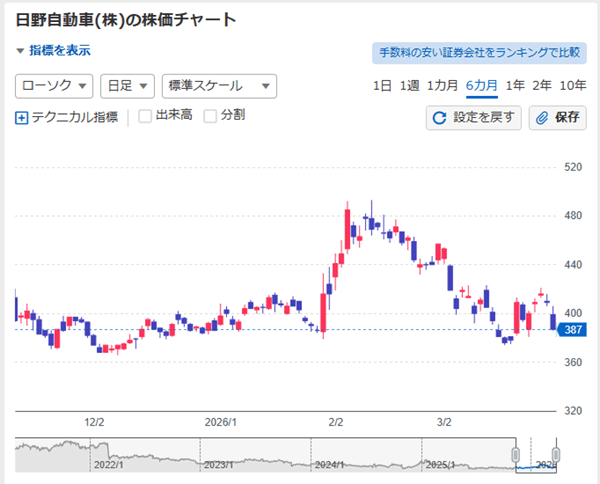Click the left range slider handle
The width and height of the screenshot is (600, 484).
(x=515, y=455)
